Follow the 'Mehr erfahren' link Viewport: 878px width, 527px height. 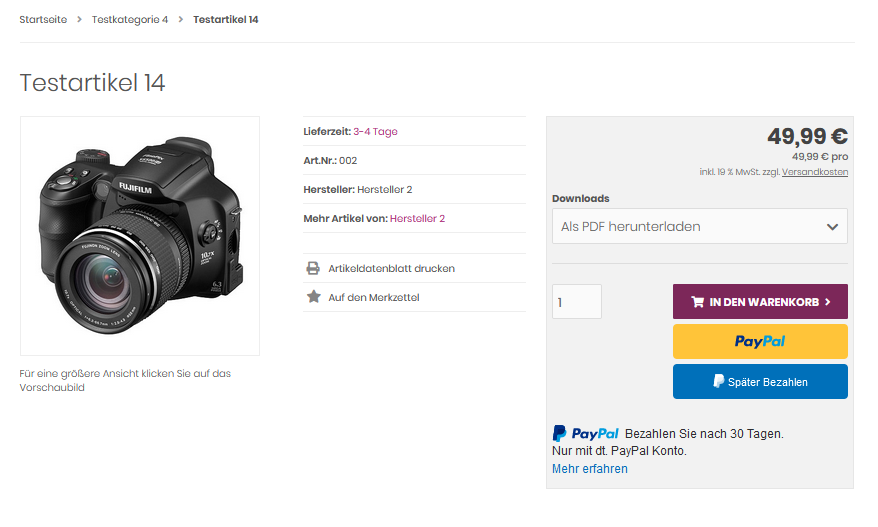[x=589, y=469]
